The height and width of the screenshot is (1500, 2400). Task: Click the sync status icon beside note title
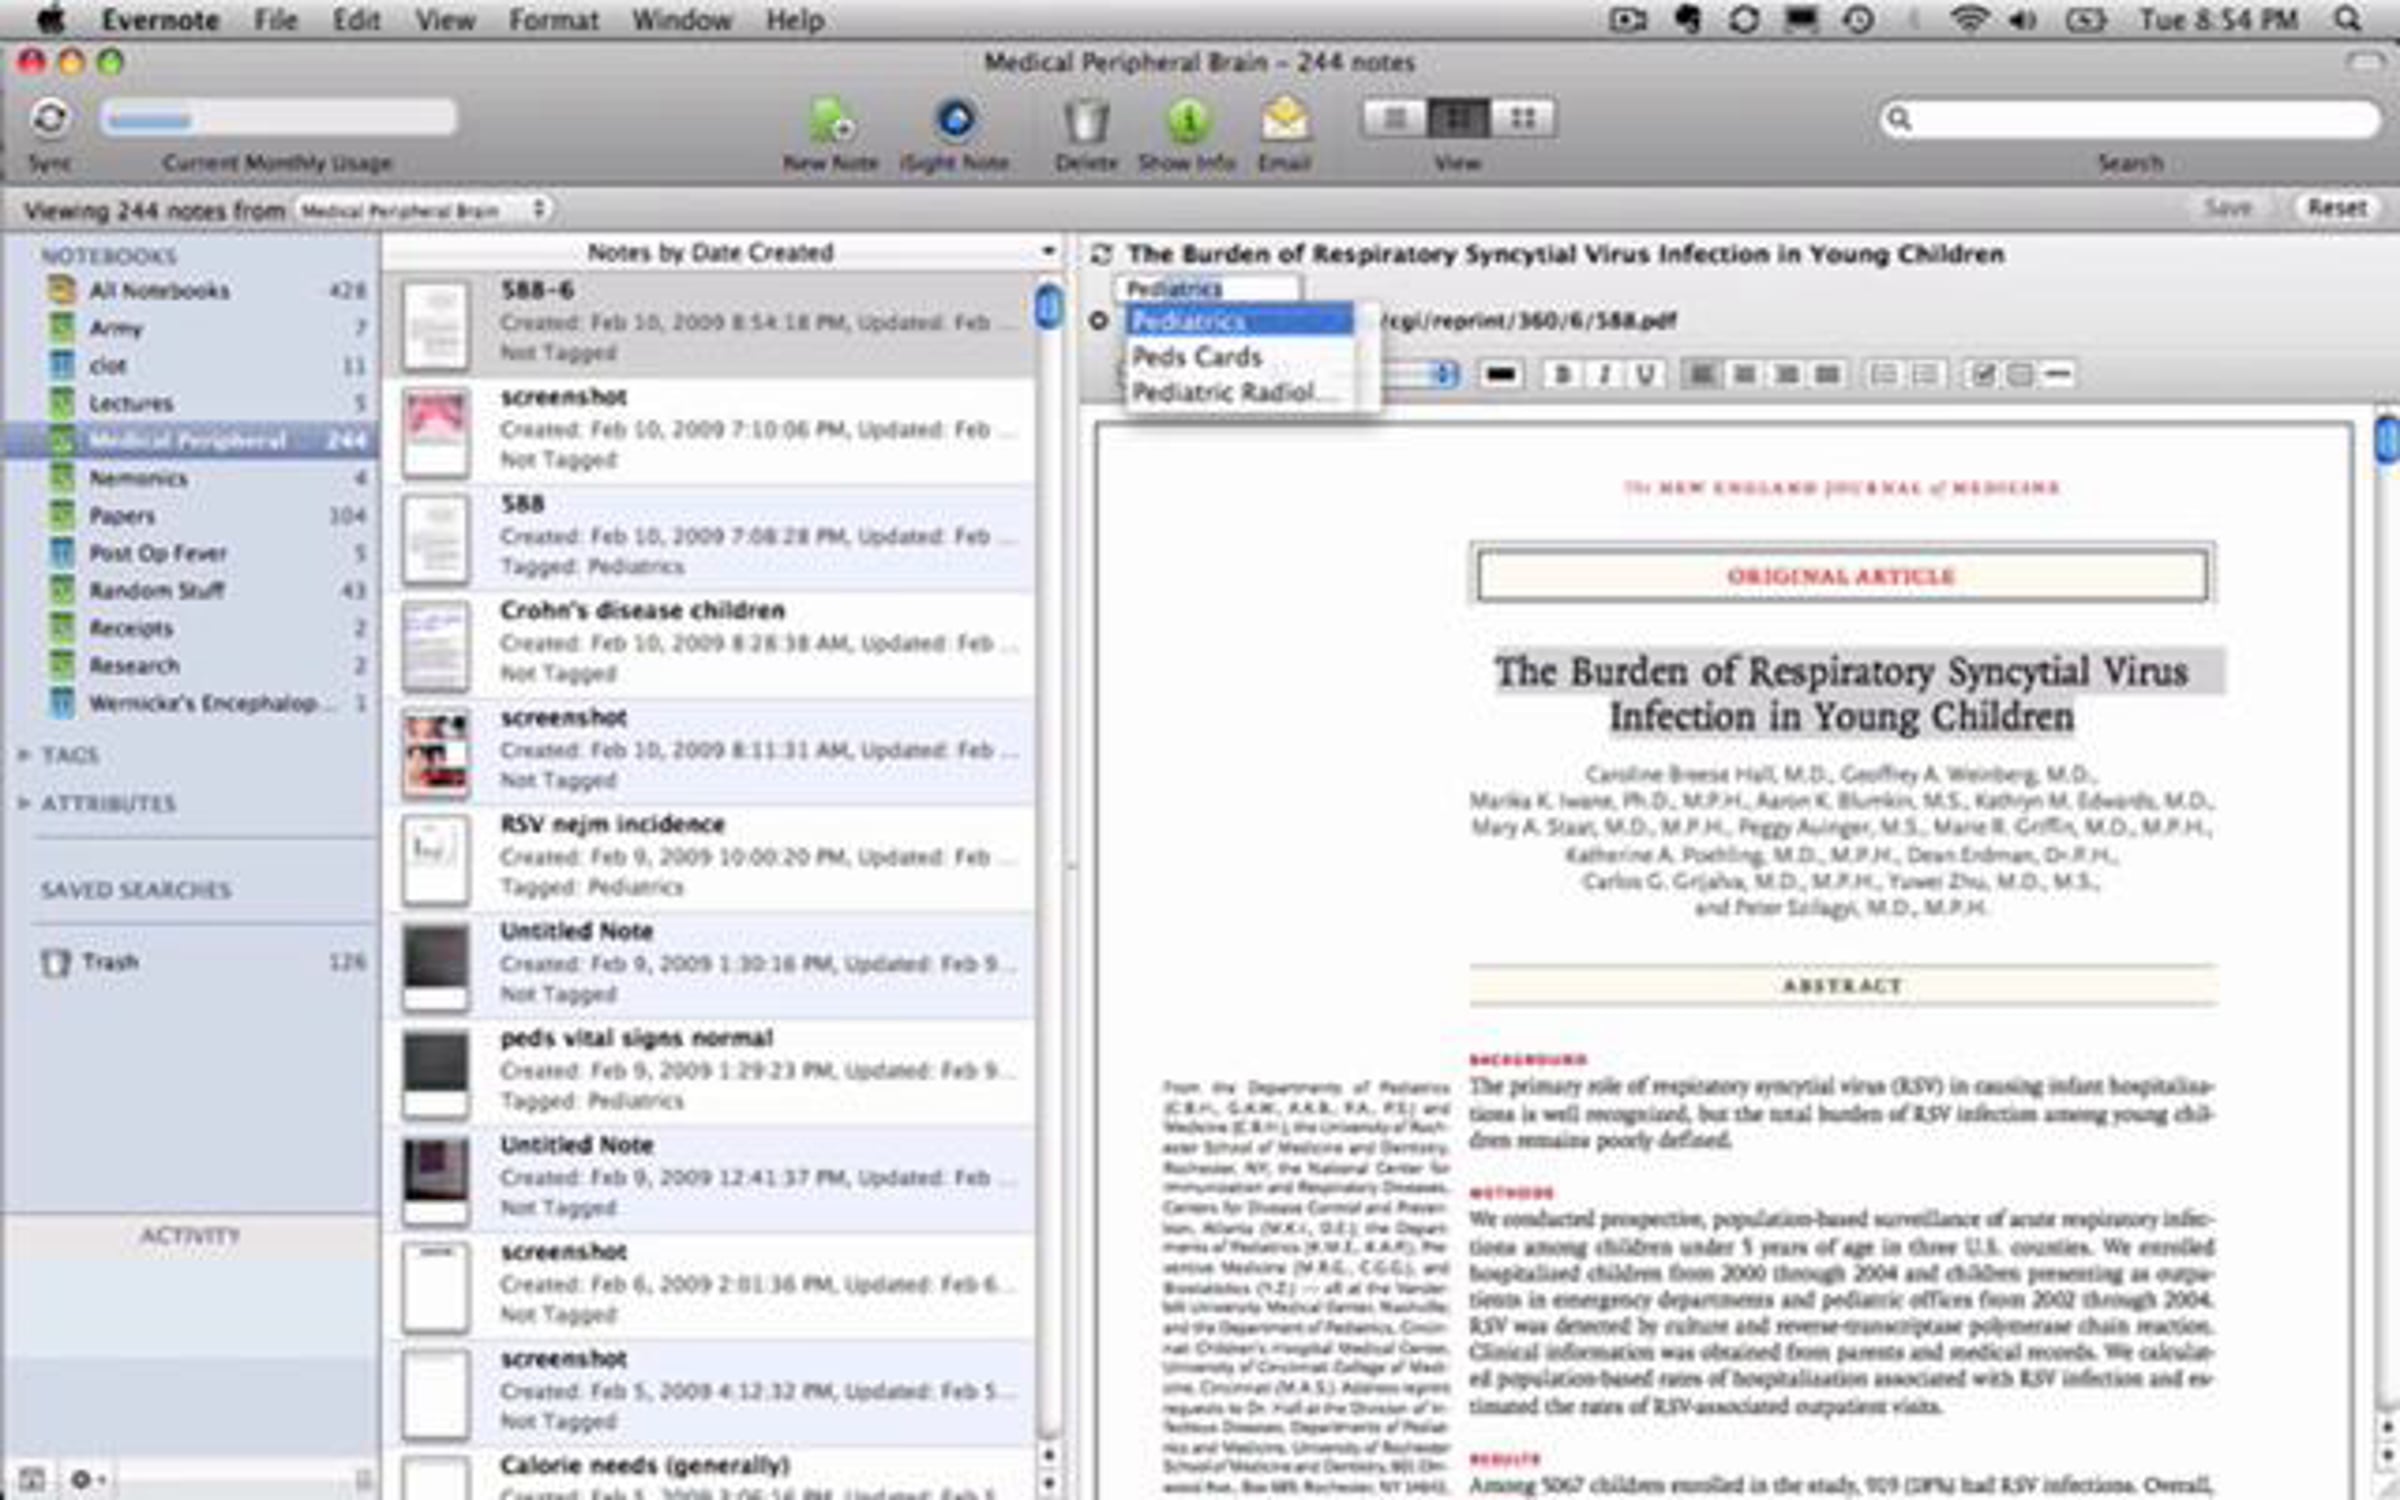pos(1101,254)
